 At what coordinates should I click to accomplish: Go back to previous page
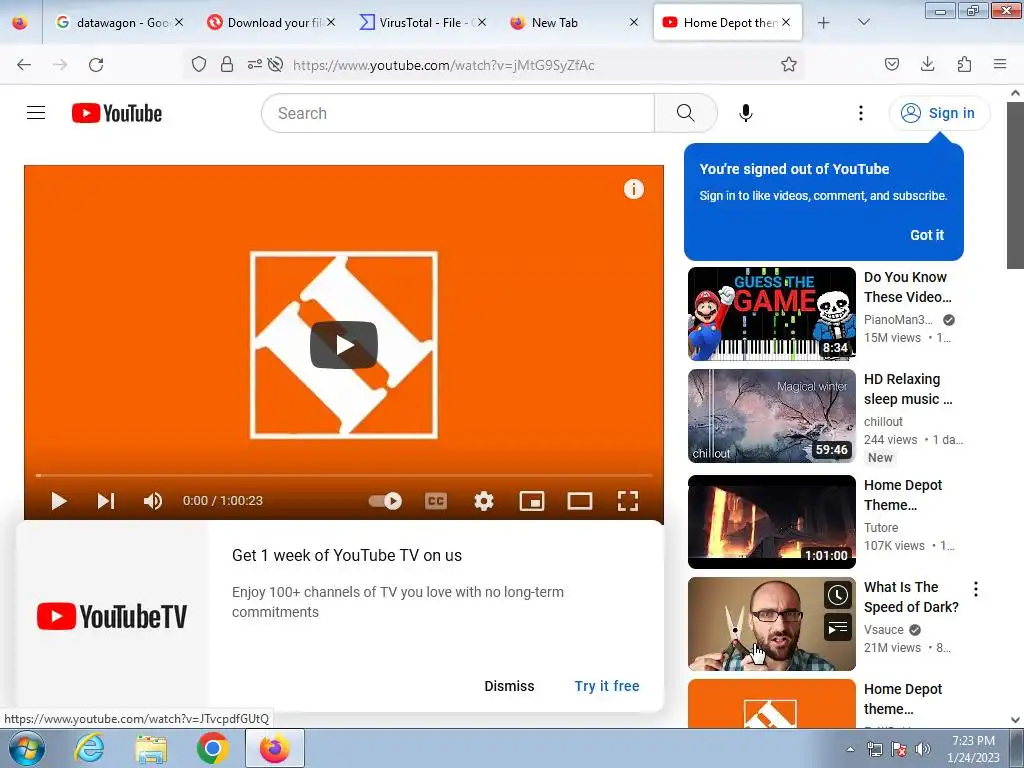click(x=24, y=65)
